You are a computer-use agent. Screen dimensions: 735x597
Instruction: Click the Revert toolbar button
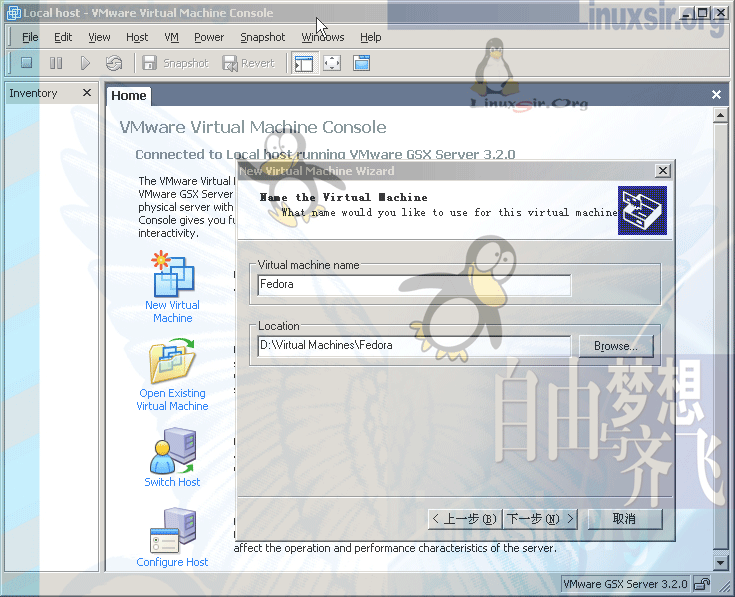248,63
